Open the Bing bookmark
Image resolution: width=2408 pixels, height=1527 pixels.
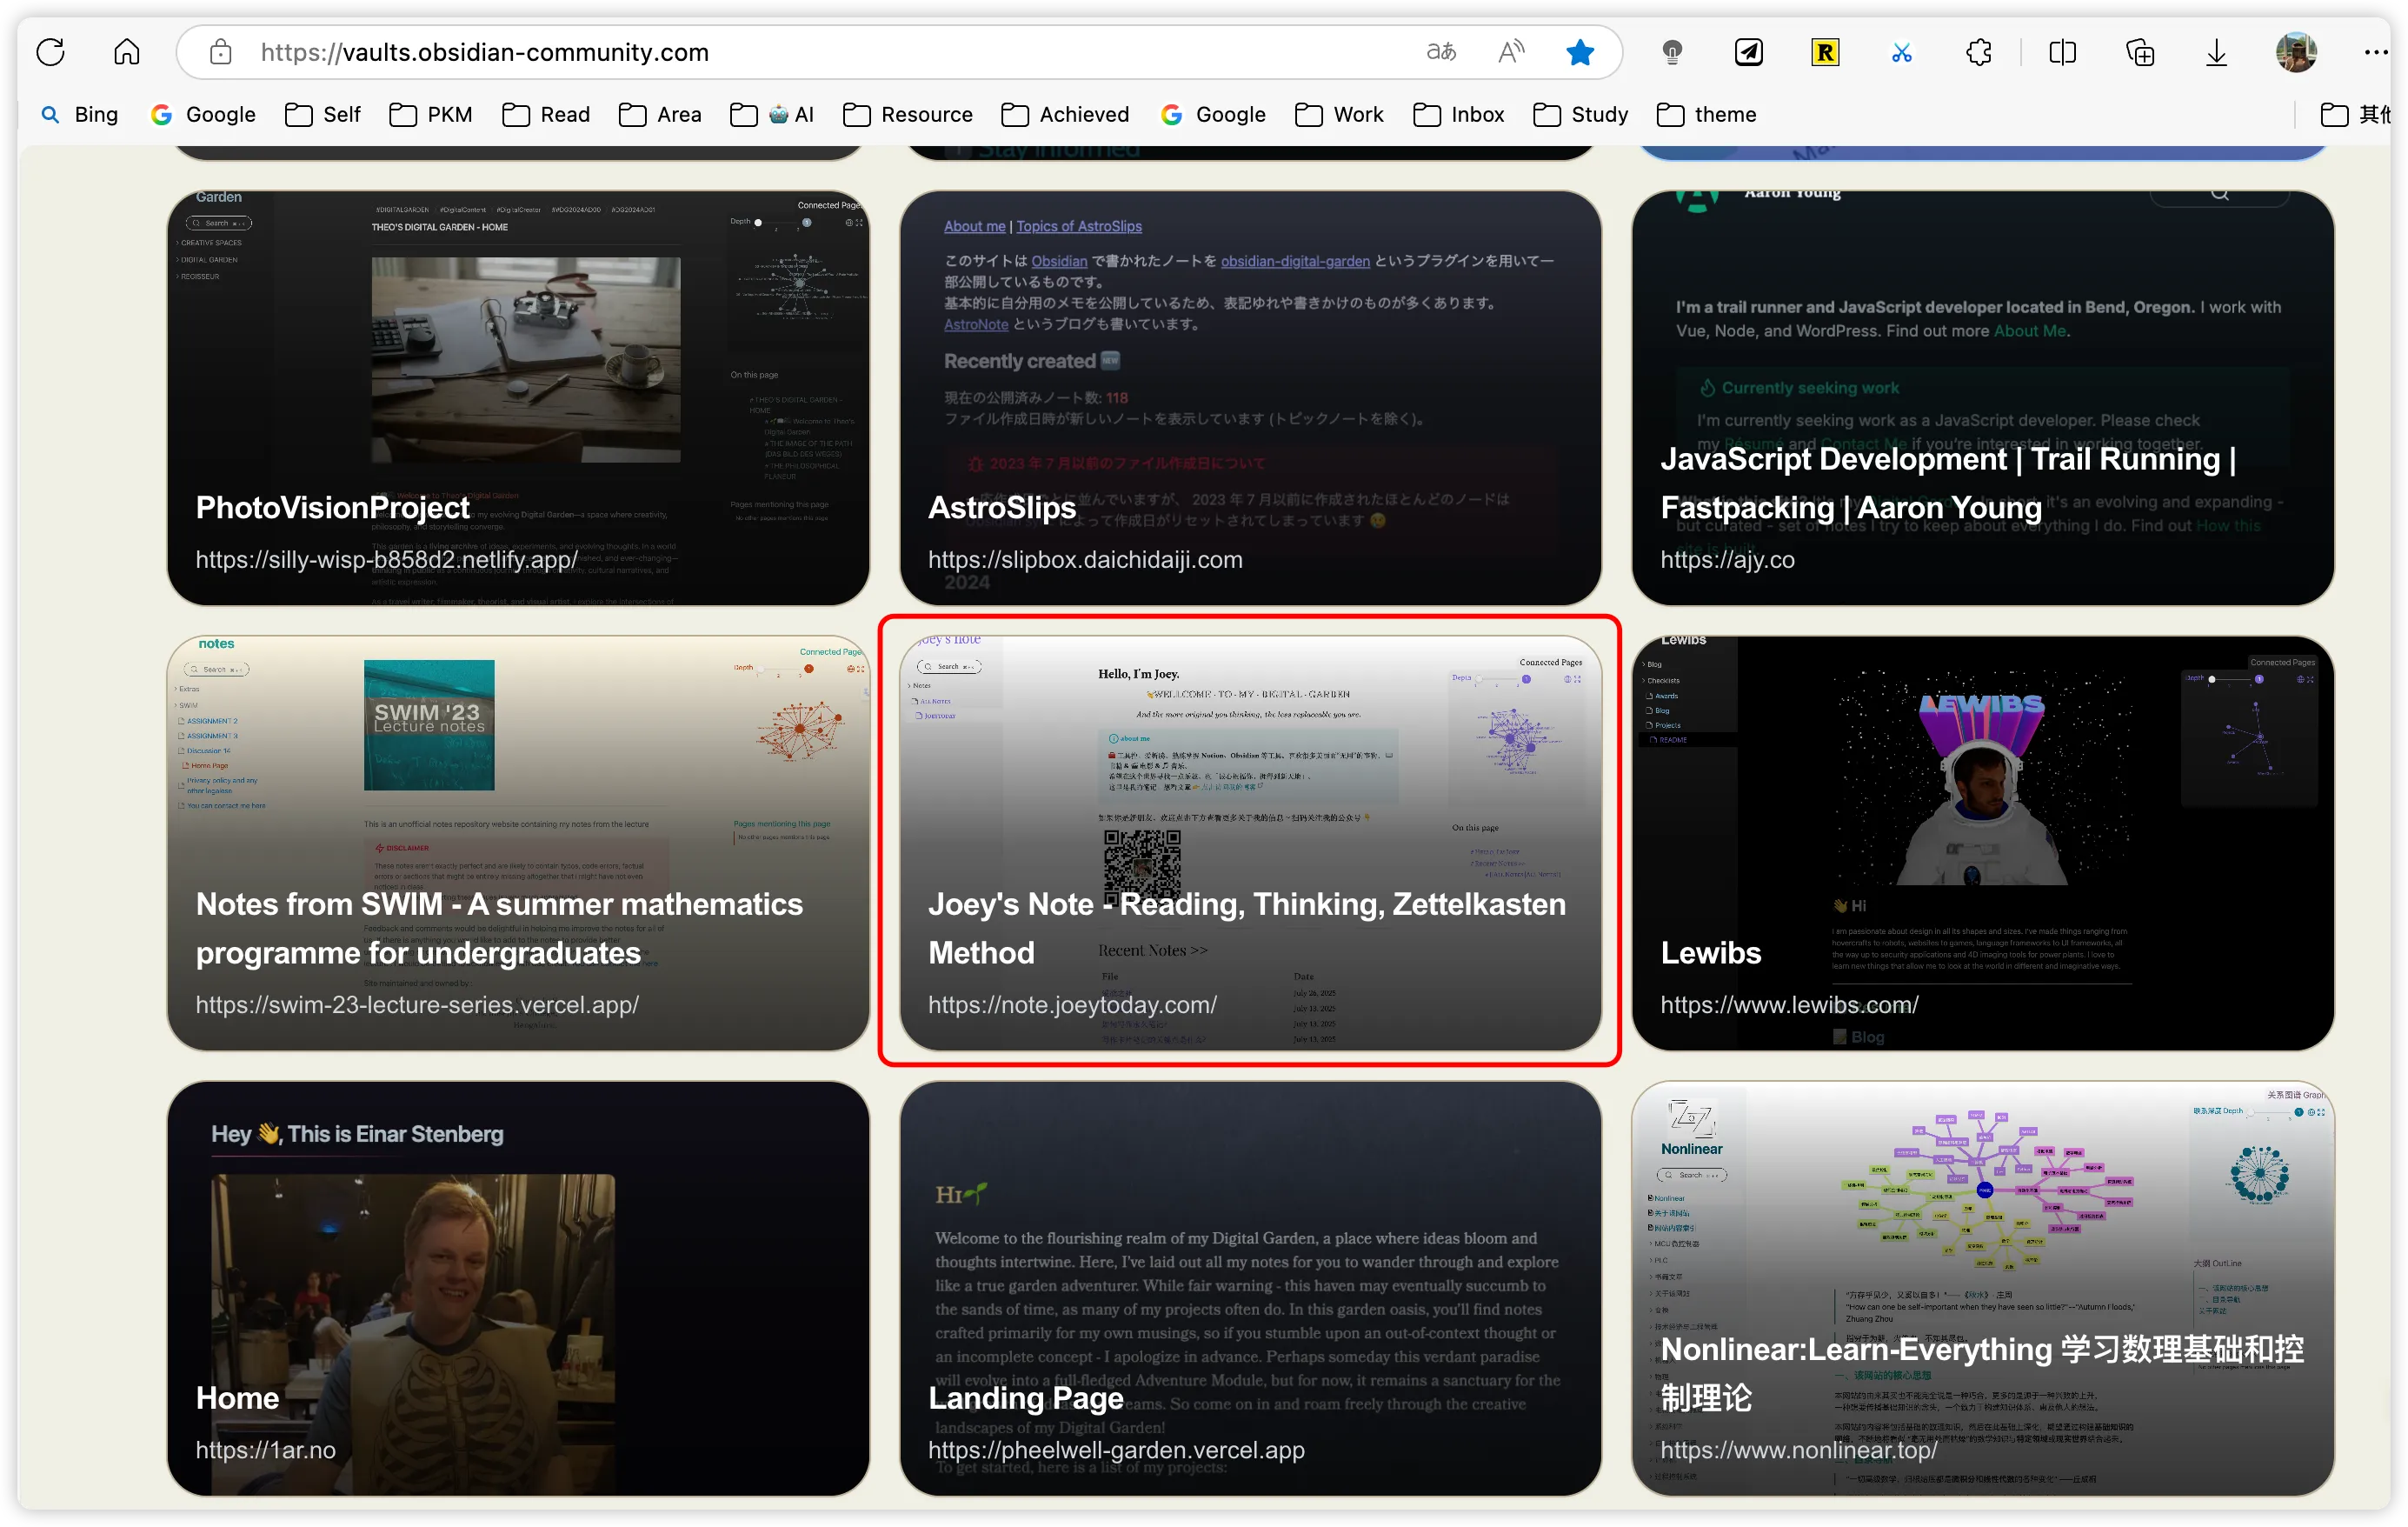click(79, 115)
